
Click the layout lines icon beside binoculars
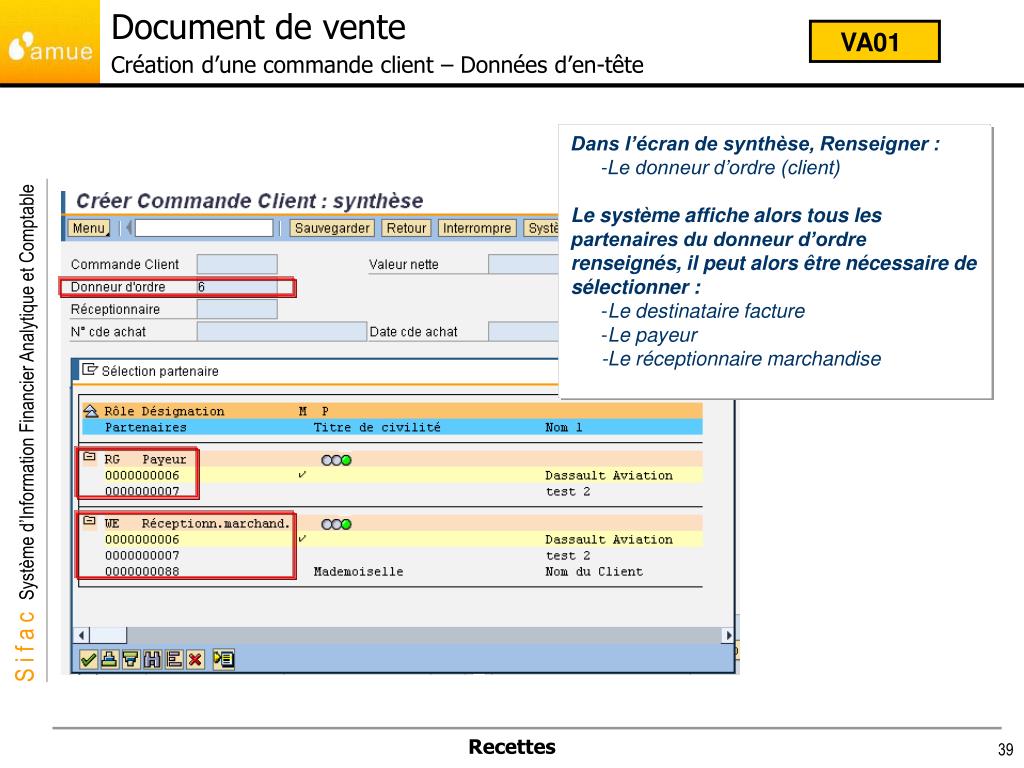click(x=174, y=660)
